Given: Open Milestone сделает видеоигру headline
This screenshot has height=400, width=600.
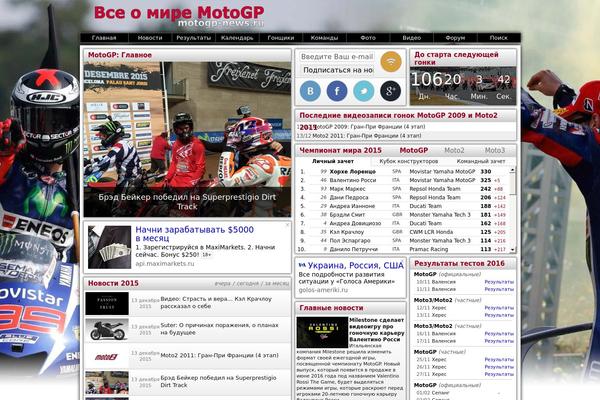Looking at the screenshot, I should pyautogui.click(x=377, y=330).
